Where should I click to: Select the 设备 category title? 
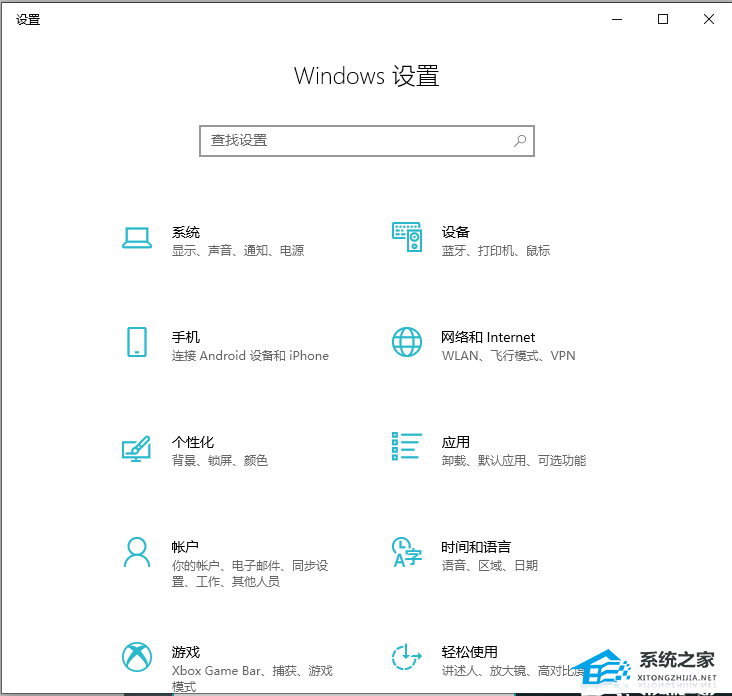(x=456, y=232)
